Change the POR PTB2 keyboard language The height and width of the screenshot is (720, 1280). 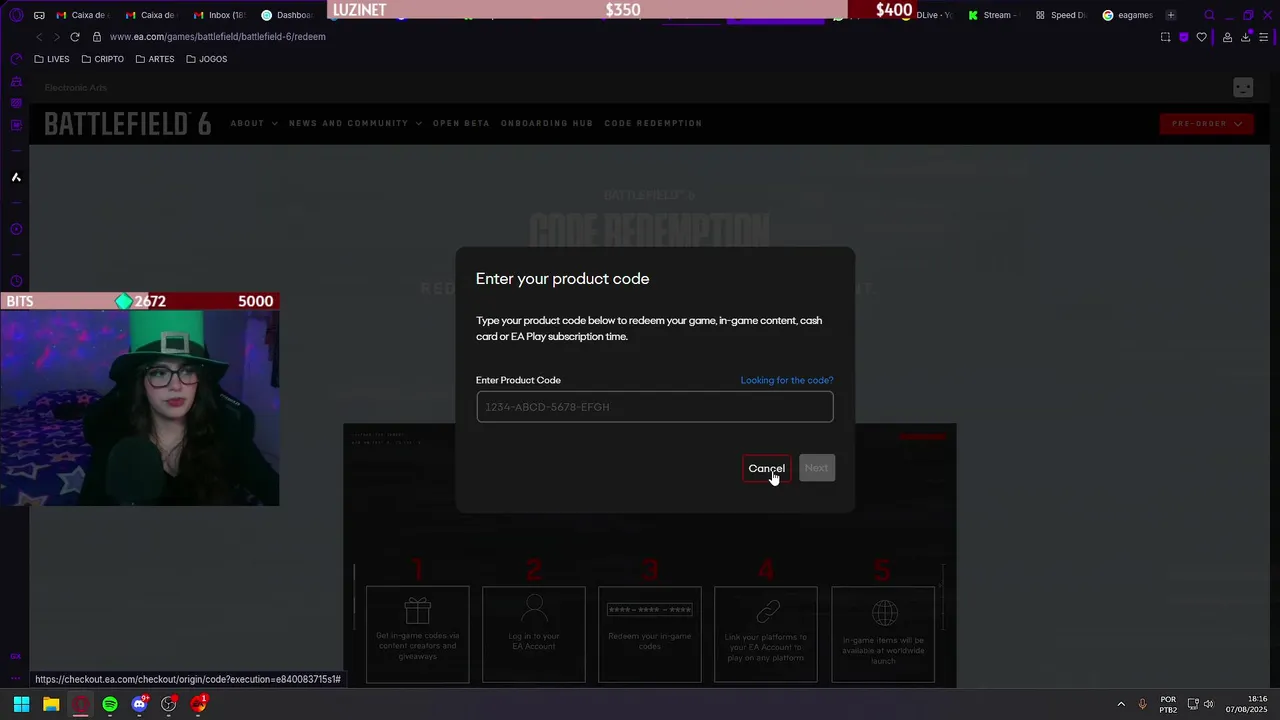coord(1168,704)
